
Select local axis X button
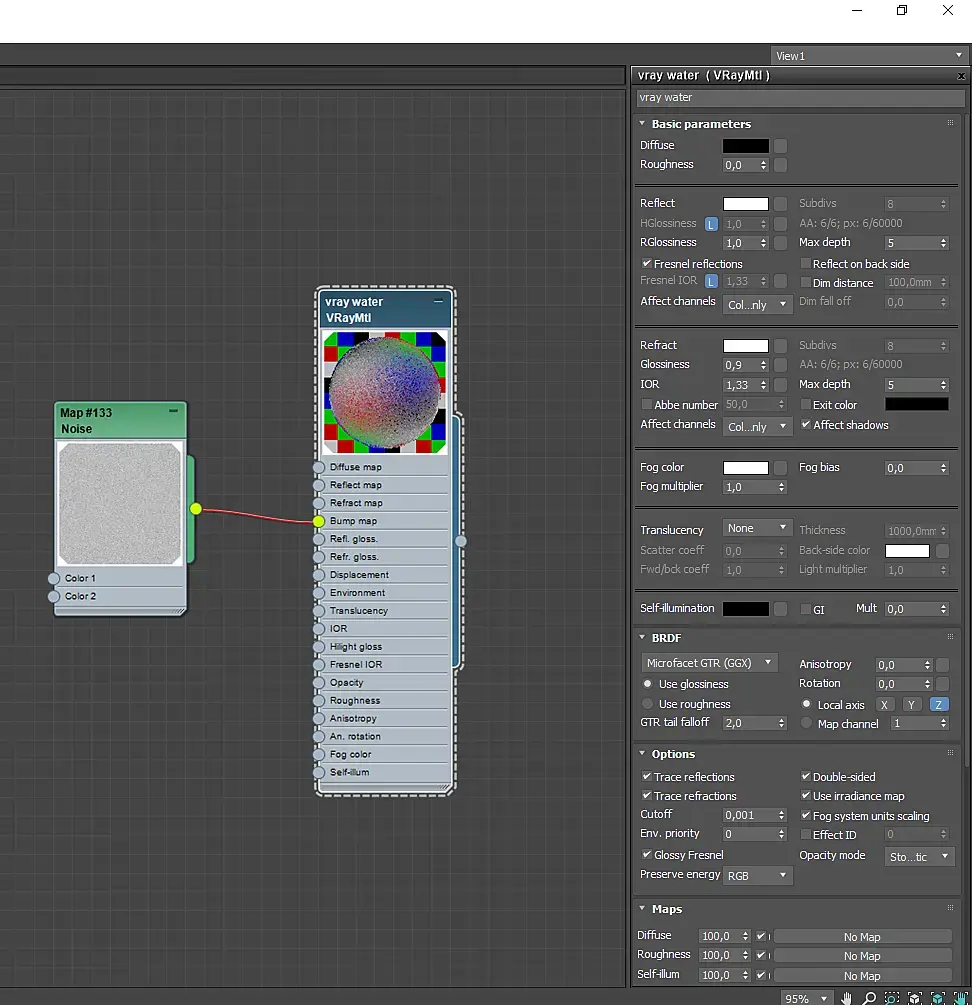(x=884, y=704)
